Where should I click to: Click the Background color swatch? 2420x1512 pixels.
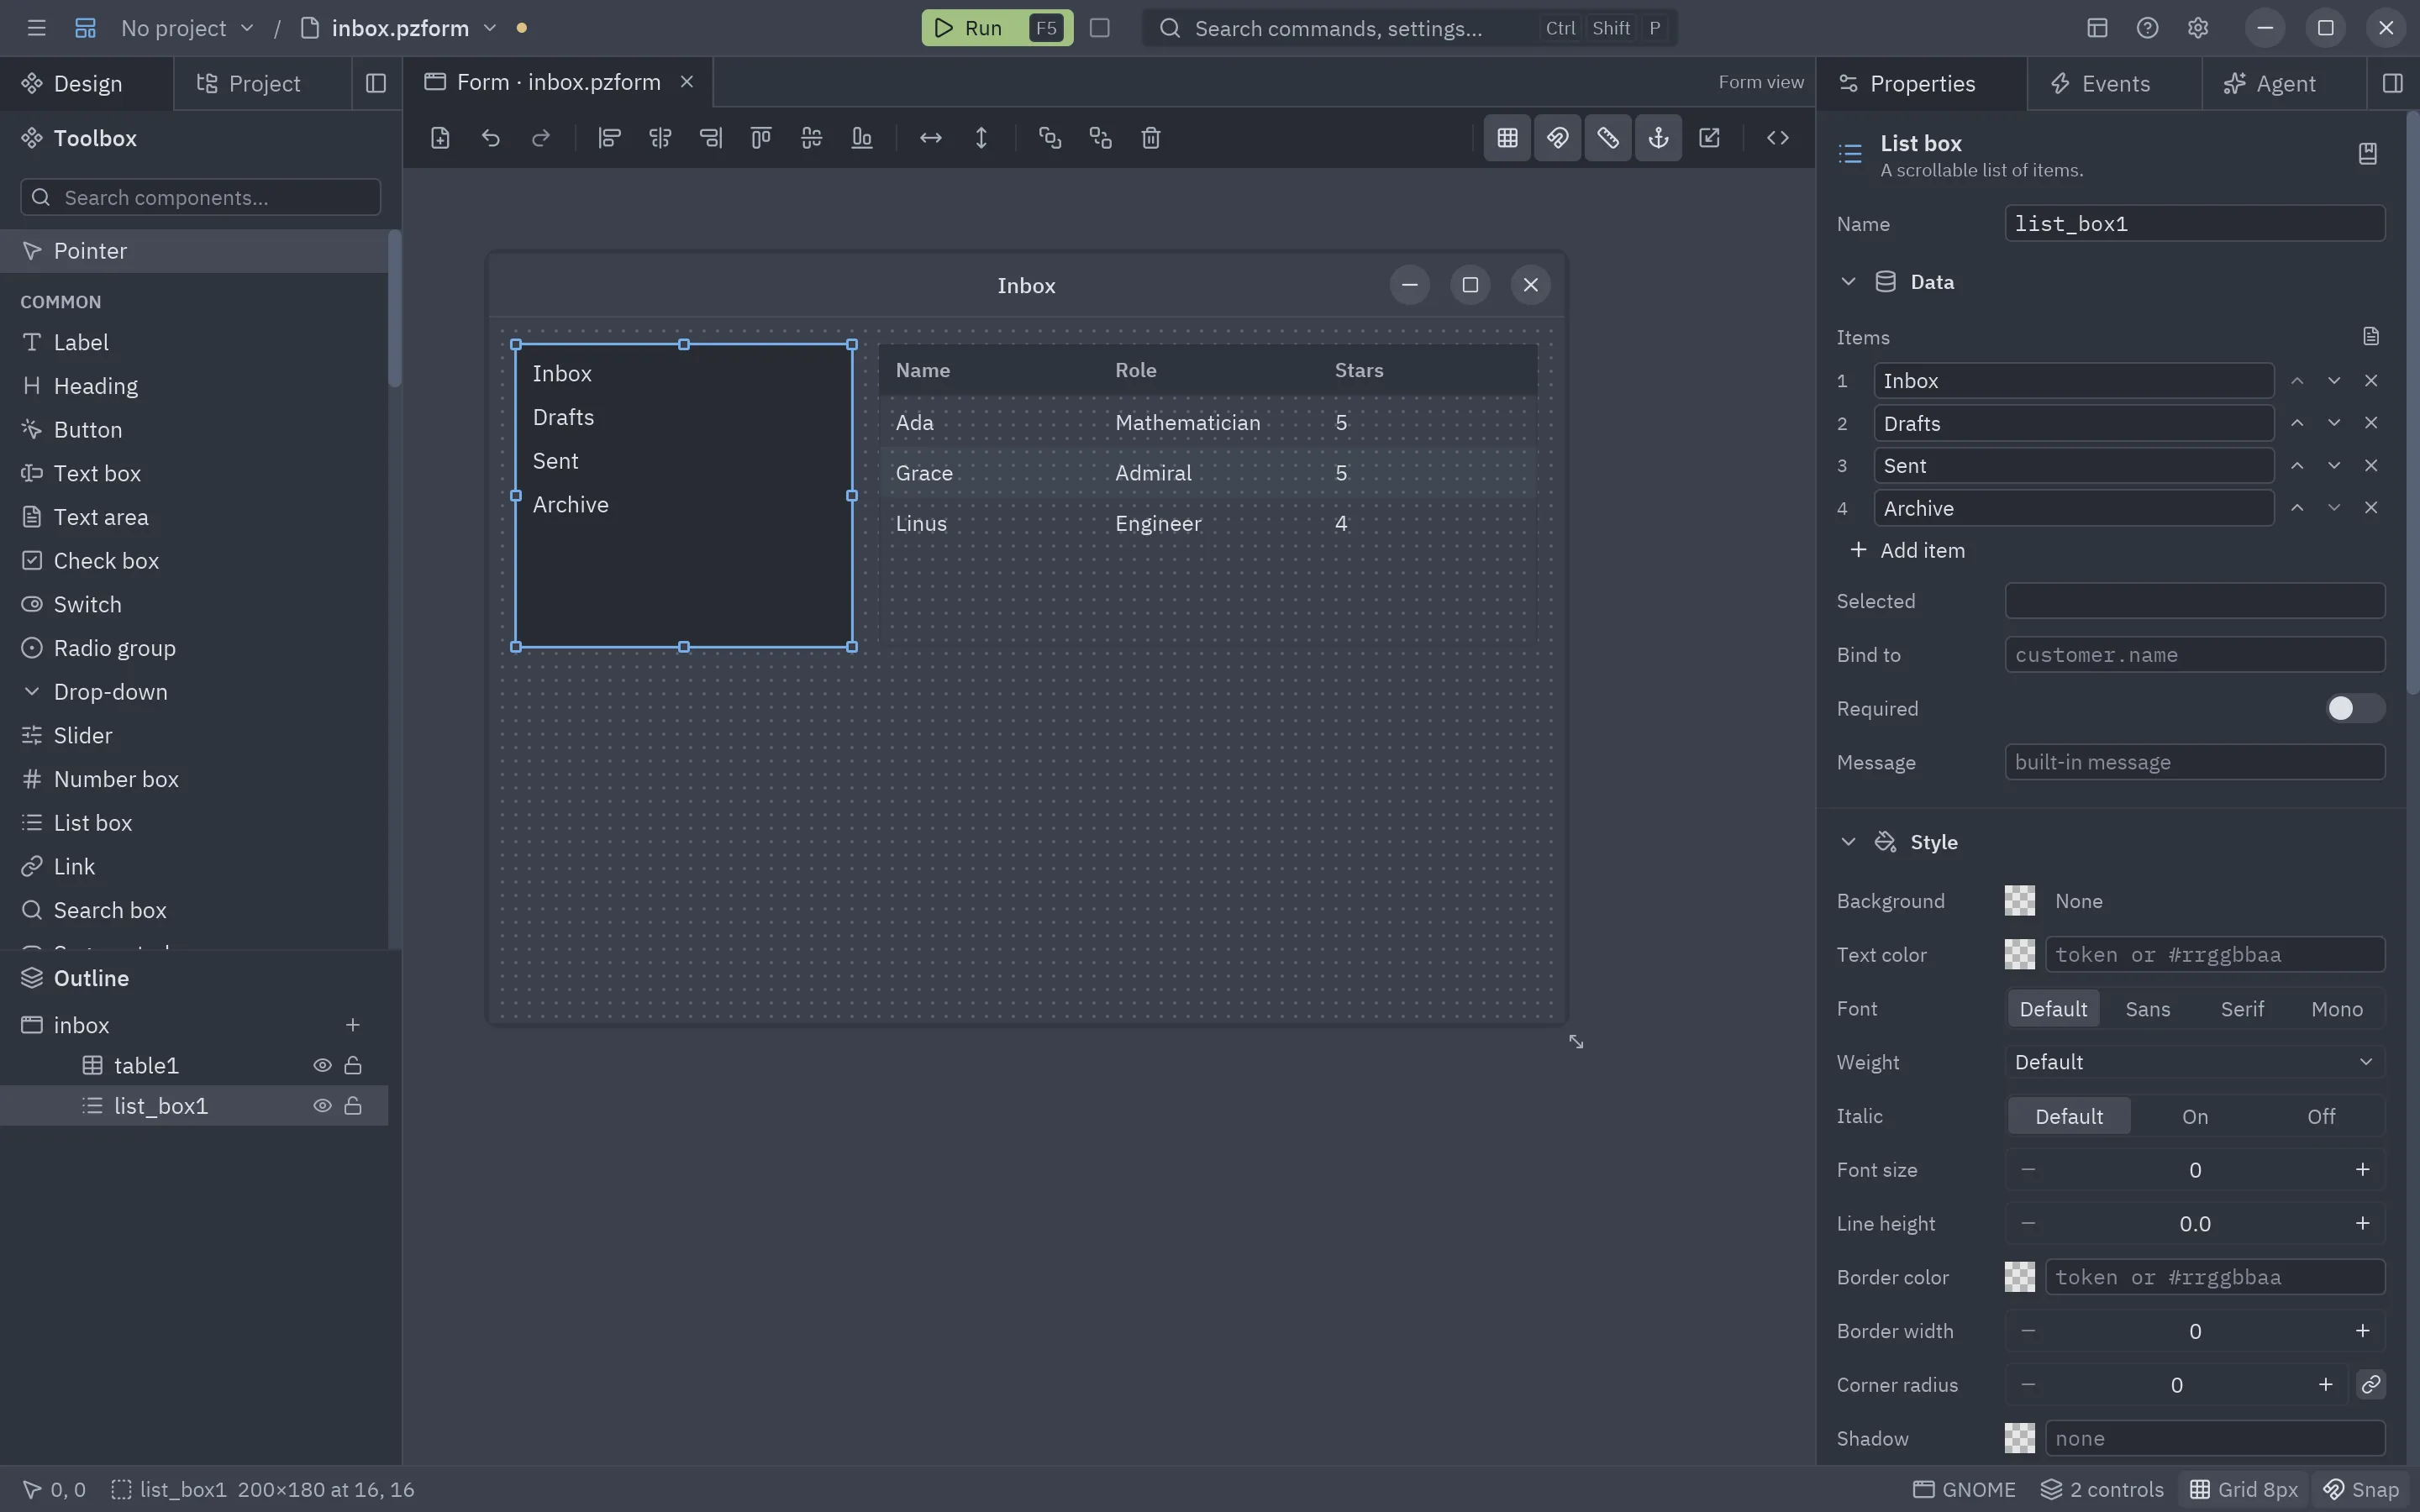[x=2019, y=901]
